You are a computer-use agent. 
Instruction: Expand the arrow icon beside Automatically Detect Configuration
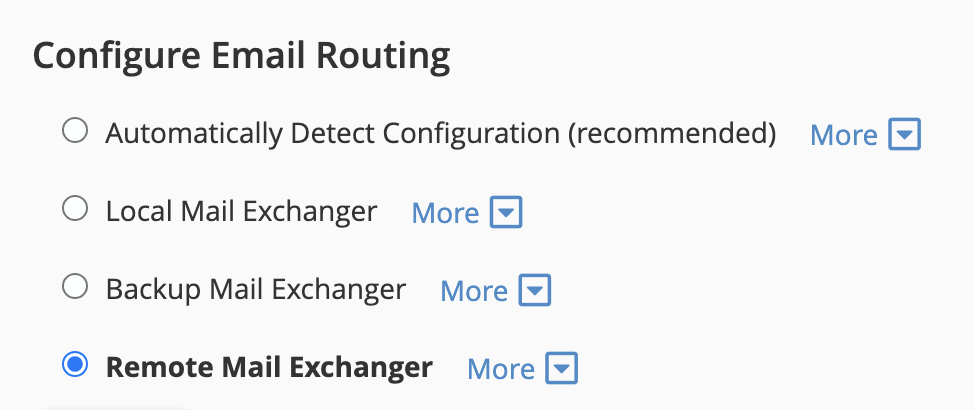tap(904, 135)
